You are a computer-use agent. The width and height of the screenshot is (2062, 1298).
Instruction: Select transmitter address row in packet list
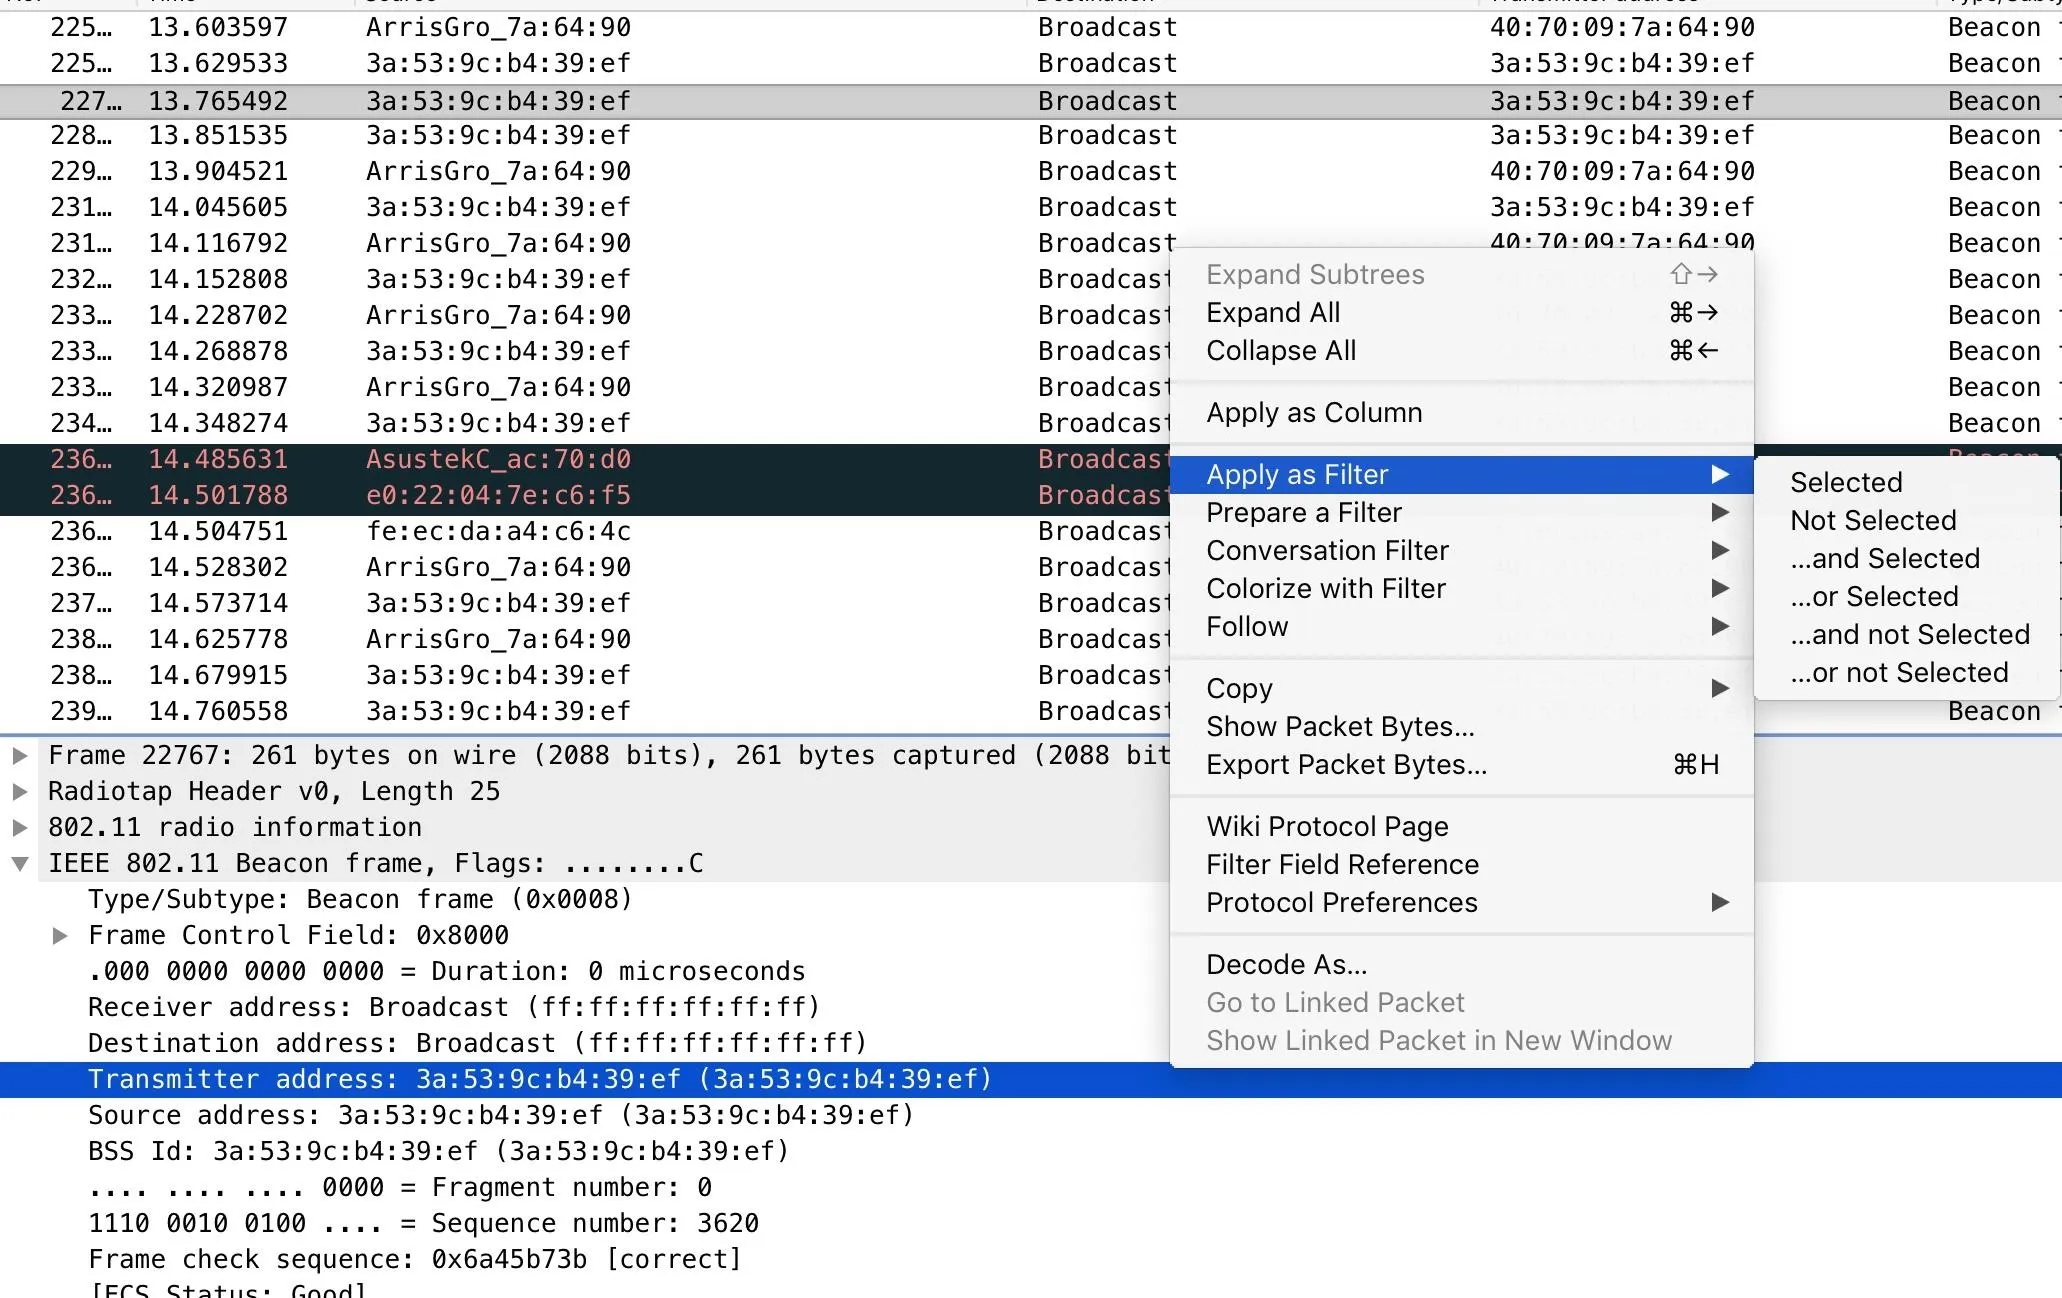click(543, 1078)
